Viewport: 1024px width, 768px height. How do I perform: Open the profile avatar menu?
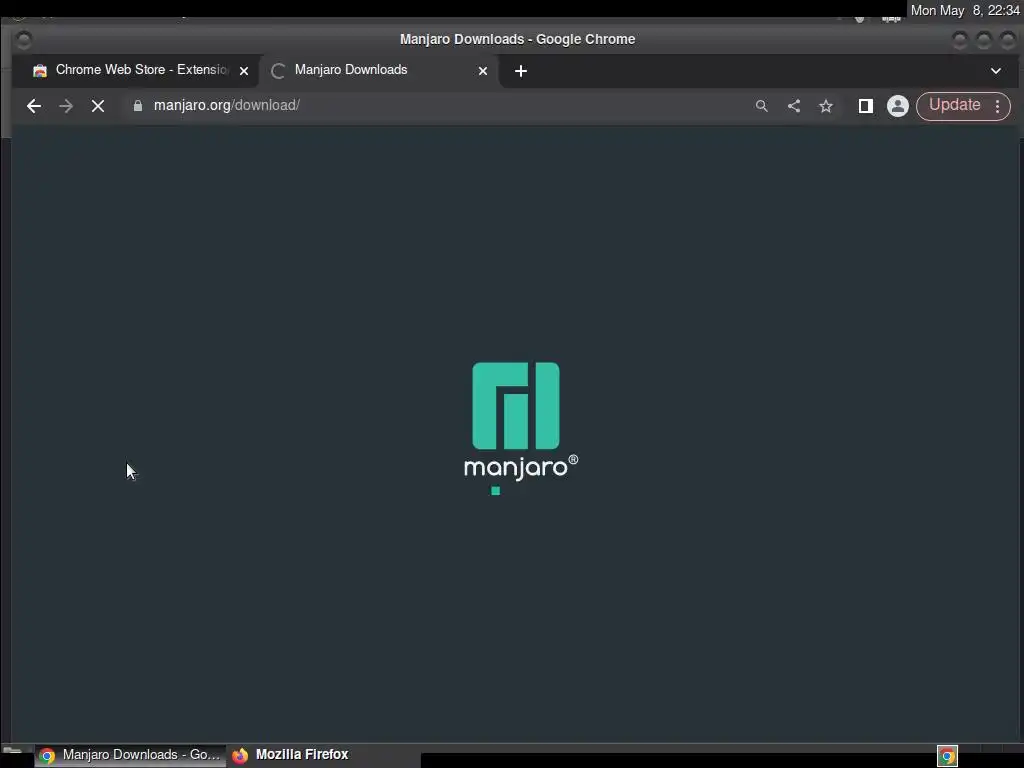tap(898, 106)
